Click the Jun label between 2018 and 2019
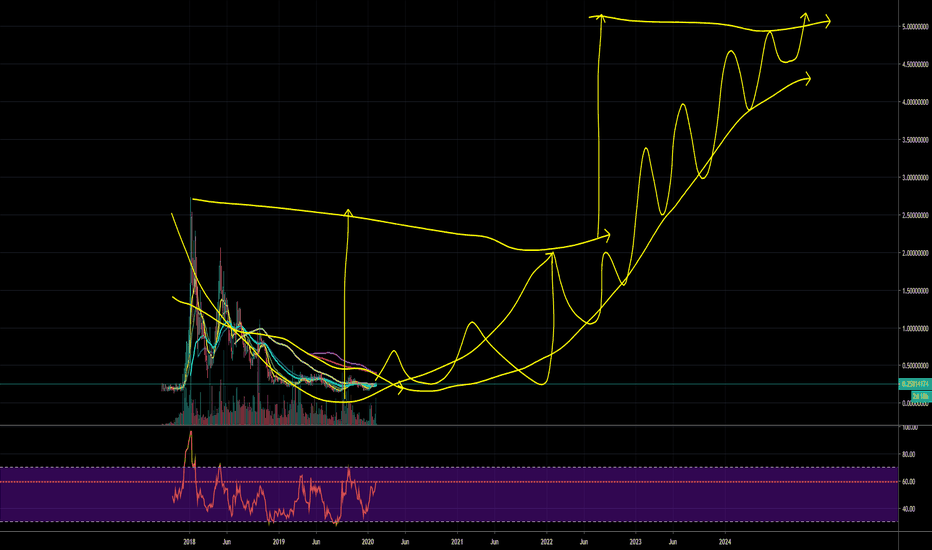 [x=226, y=542]
